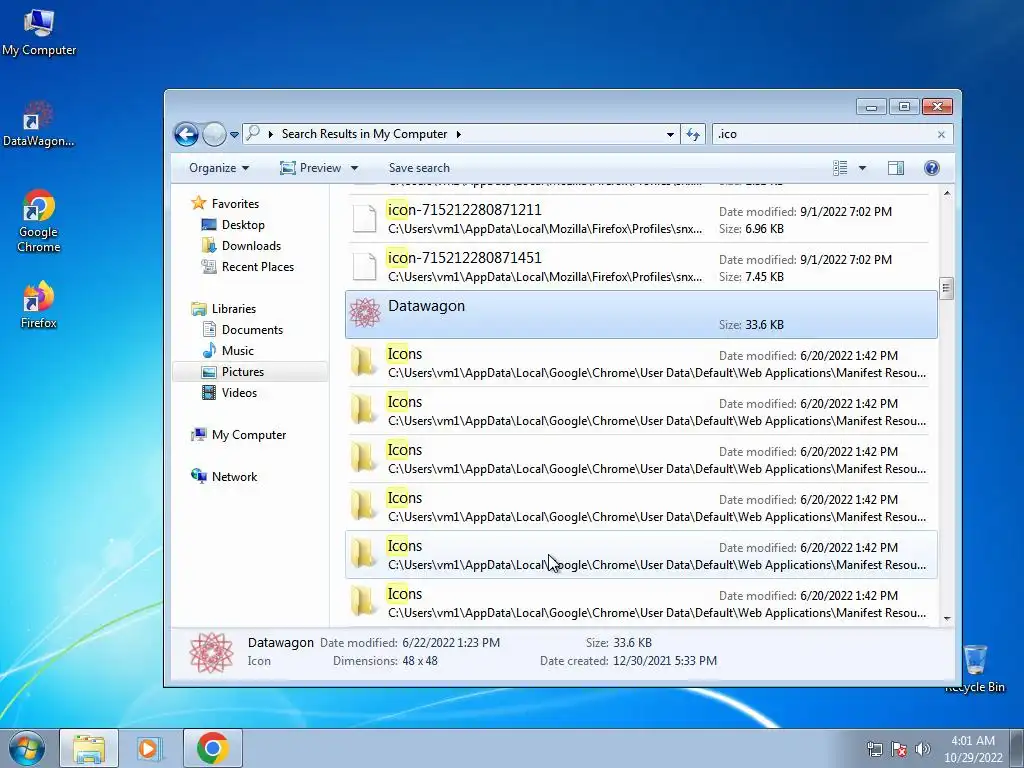This screenshot has width=1024, height=768.
Task: Expand the Preview button dropdown arrow
Action: point(355,168)
